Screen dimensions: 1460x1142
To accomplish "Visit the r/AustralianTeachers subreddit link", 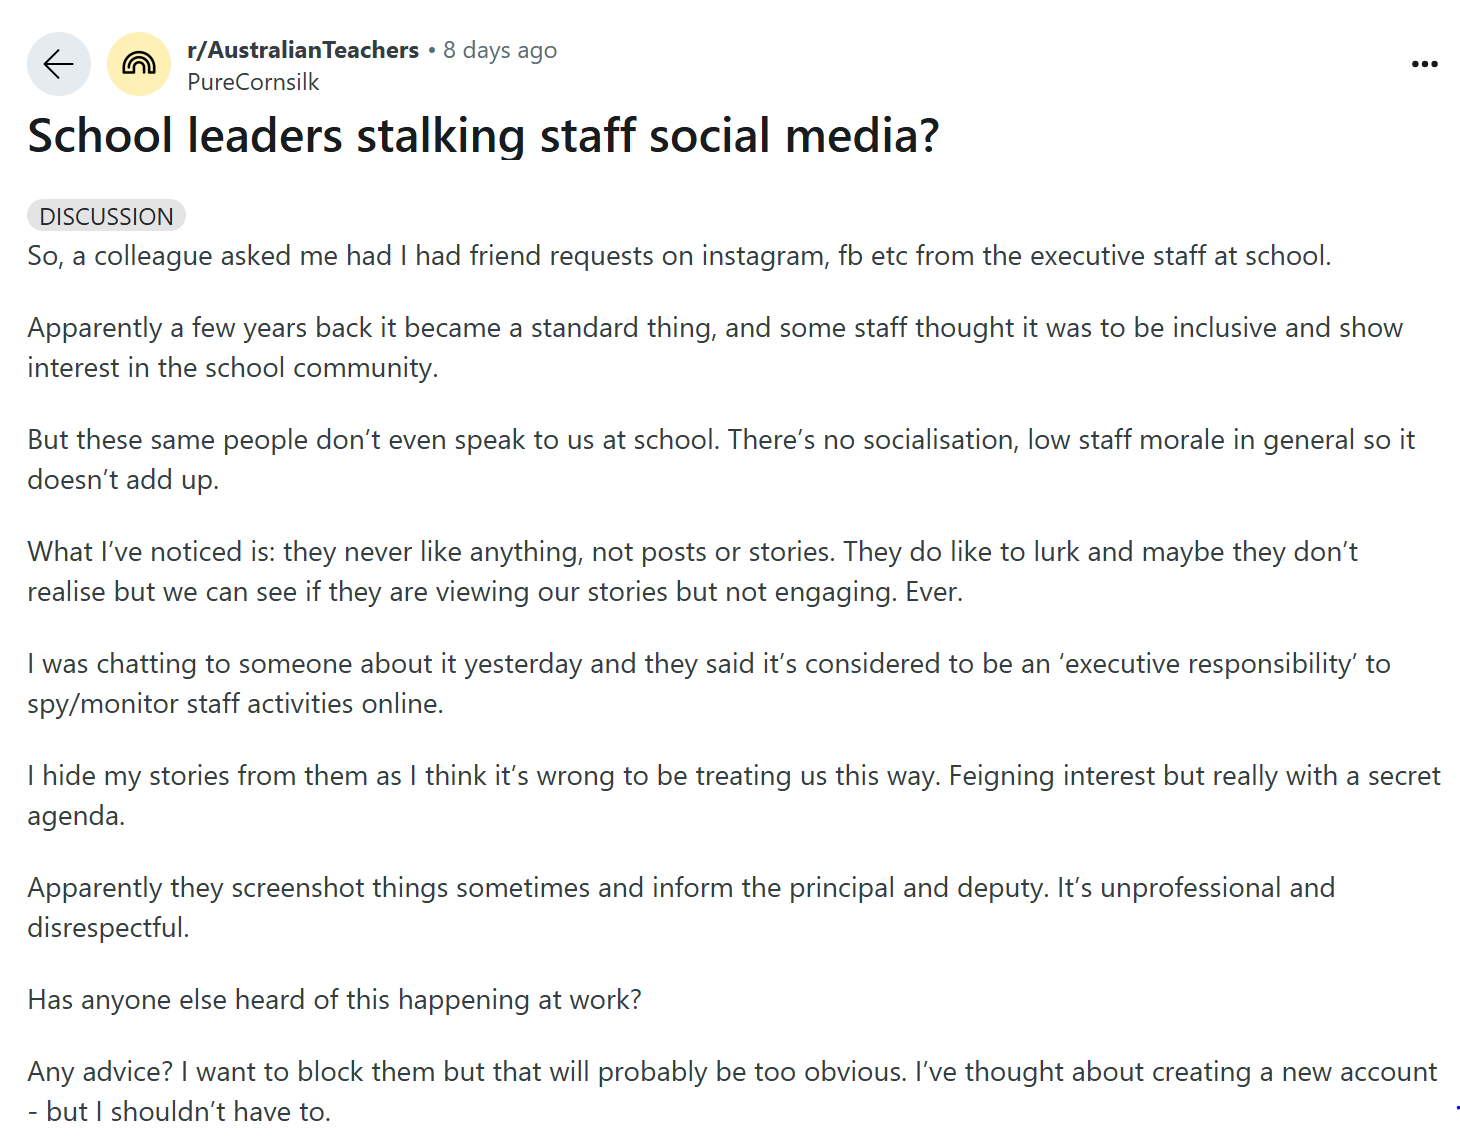I will (x=303, y=50).
